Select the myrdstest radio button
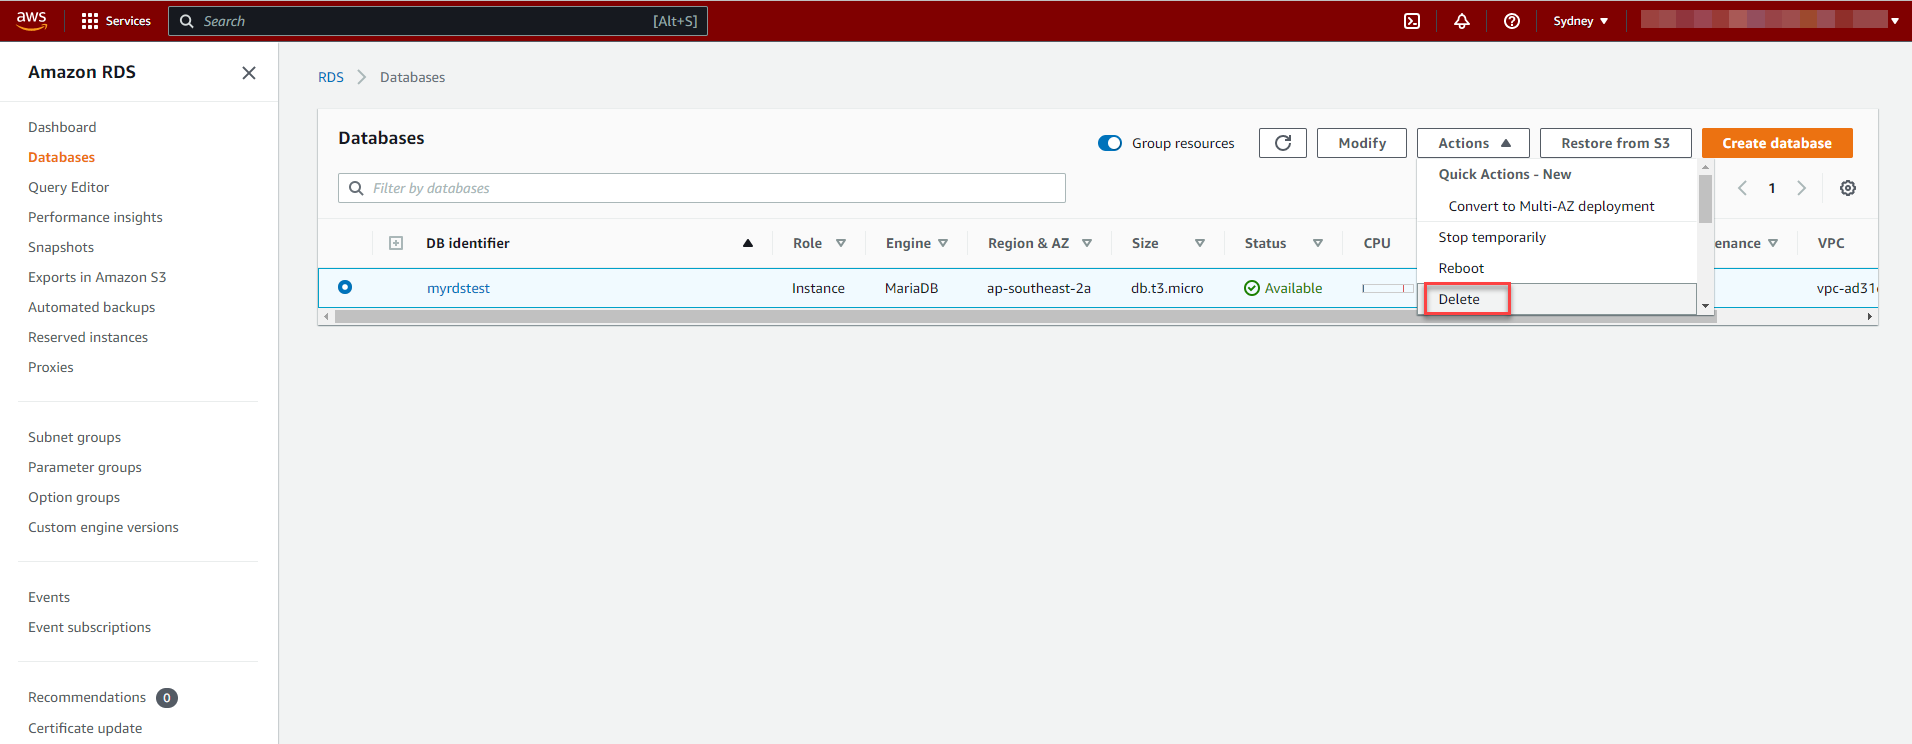Viewport: 1912px width, 744px height. [345, 287]
